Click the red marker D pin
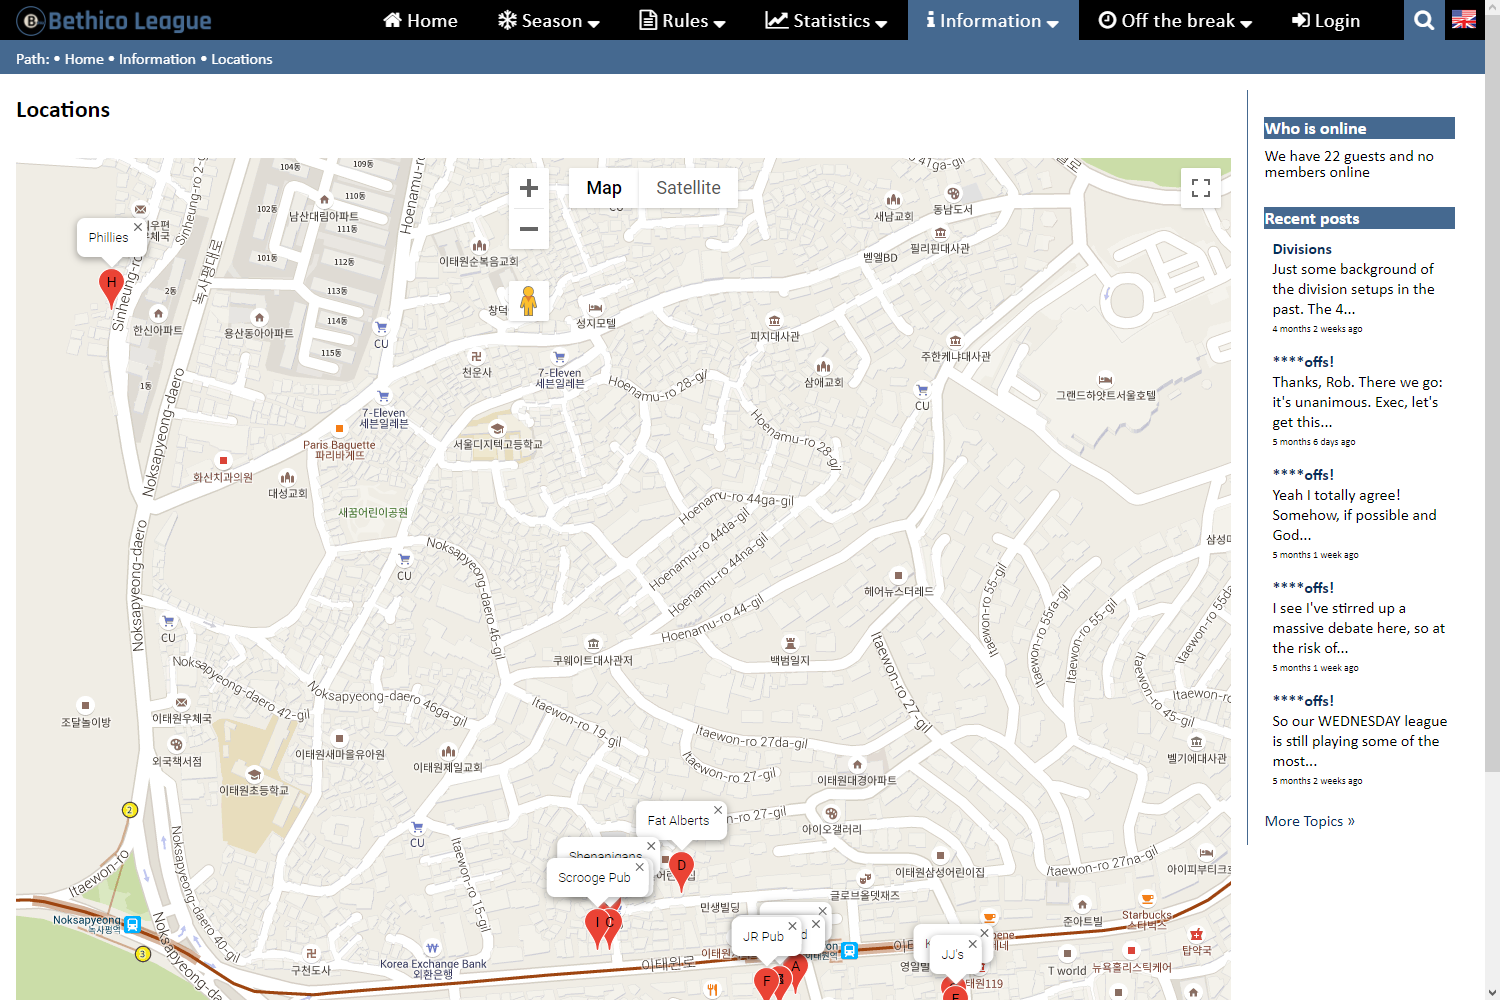This screenshot has height=1000, width=1500. point(681,868)
